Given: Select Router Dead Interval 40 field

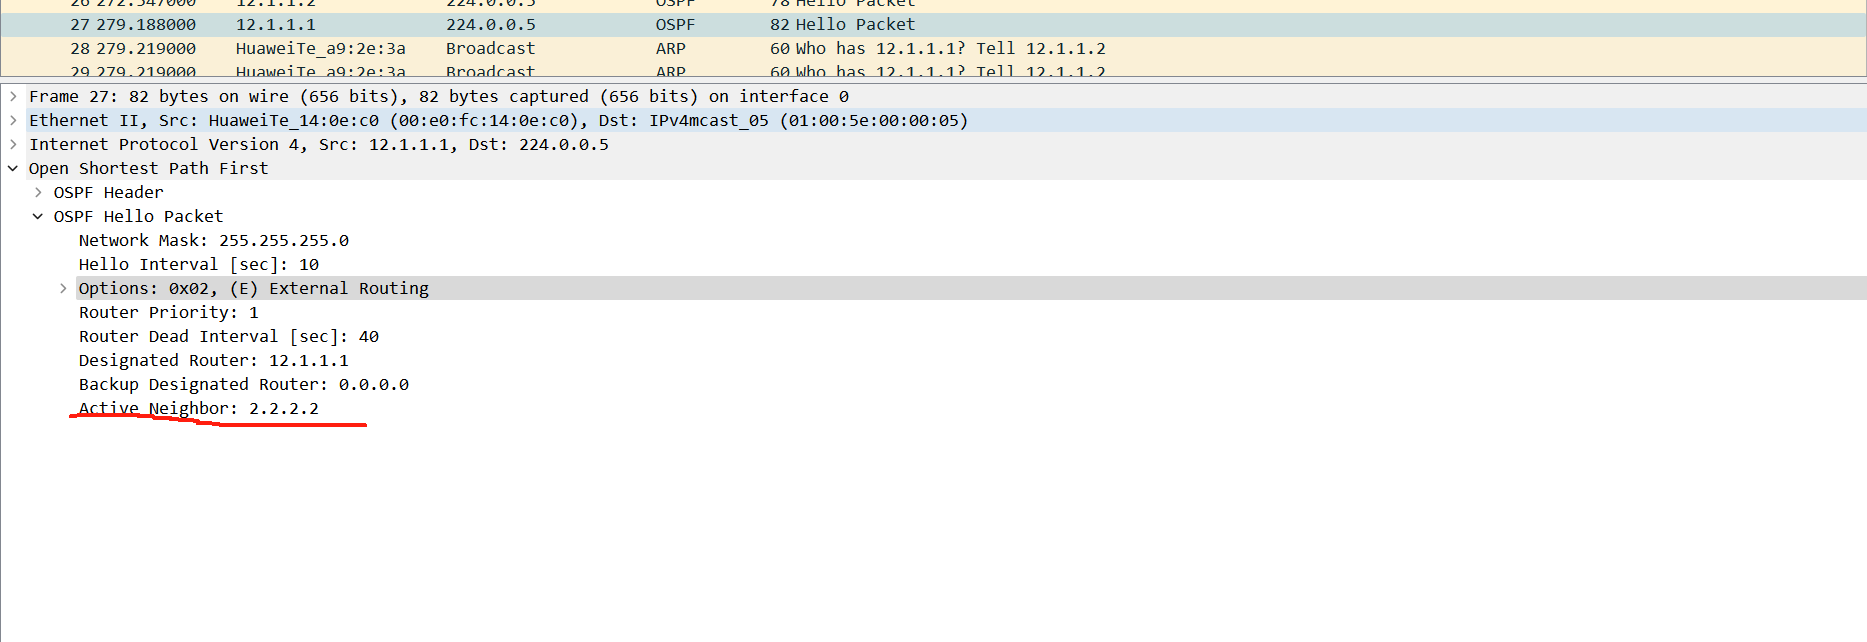Looking at the screenshot, I should click(229, 336).
